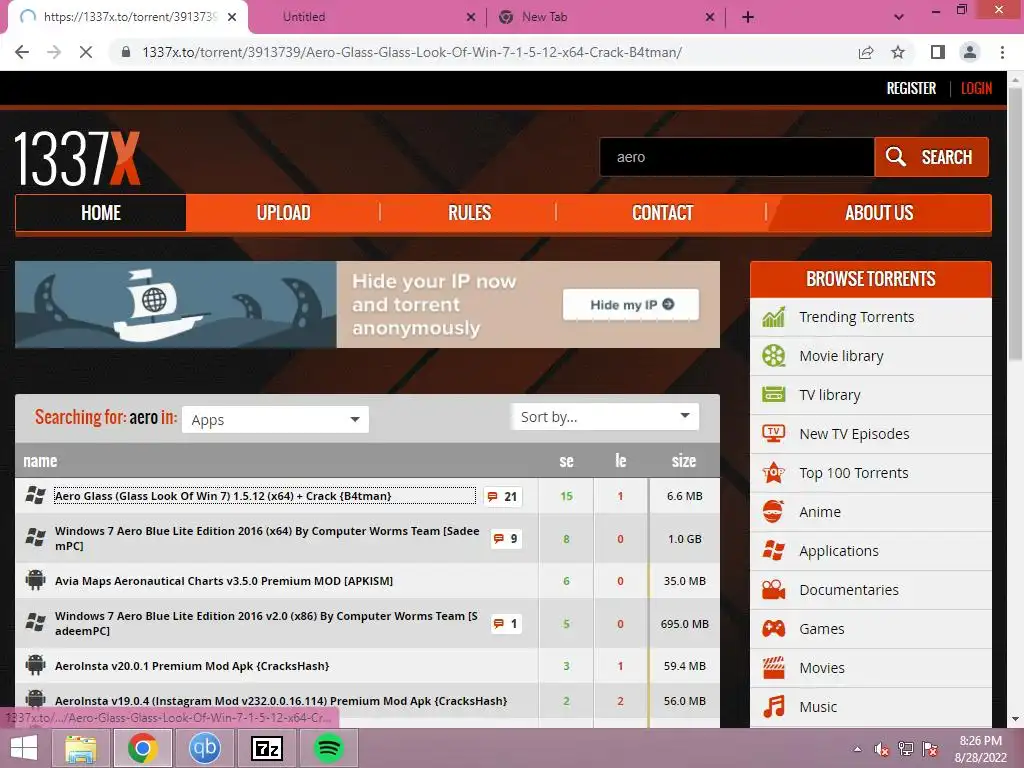The width and height of the screenshot is (1024, 768).
Task: Click the 1337X site logo
Action: click(x=77, y=159)
